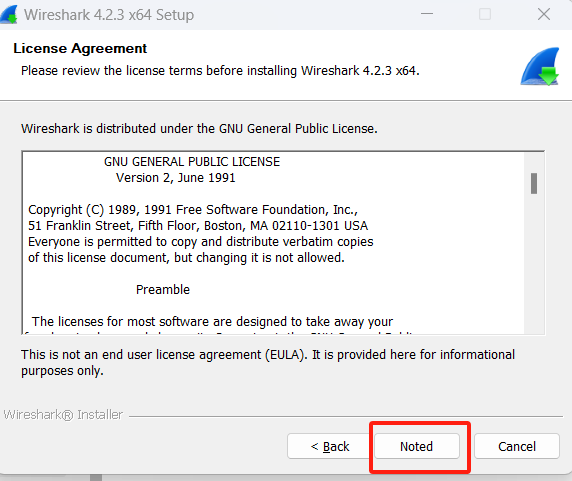Click the Wireshark® Installer branding label
The image size is (572, 481).
click(63, 415)
